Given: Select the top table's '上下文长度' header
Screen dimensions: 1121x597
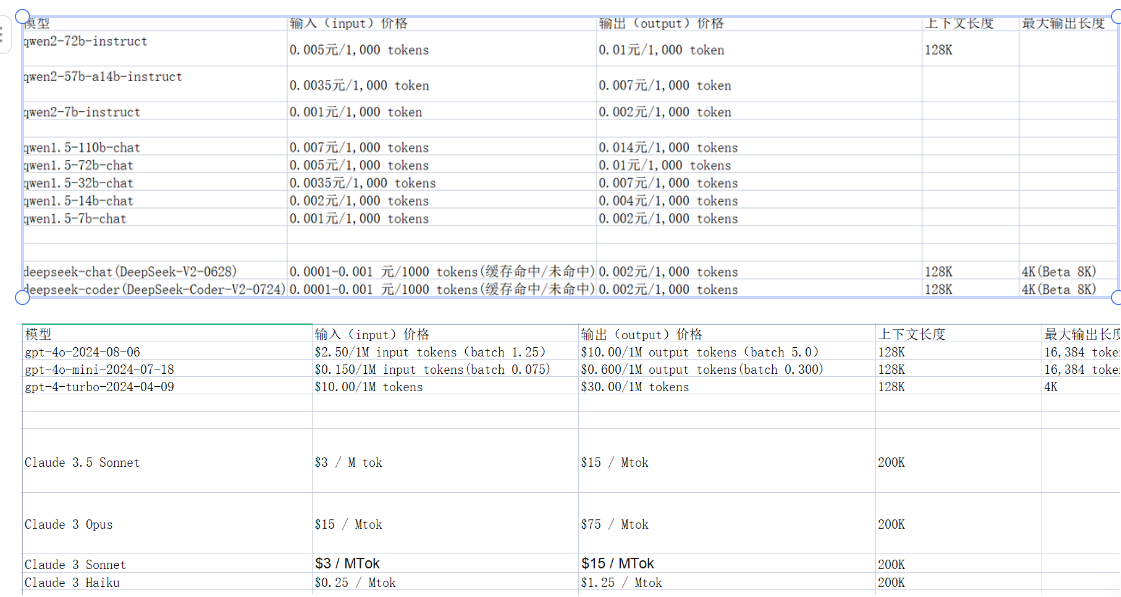Looking at the screenshot, I should (959, 24).
